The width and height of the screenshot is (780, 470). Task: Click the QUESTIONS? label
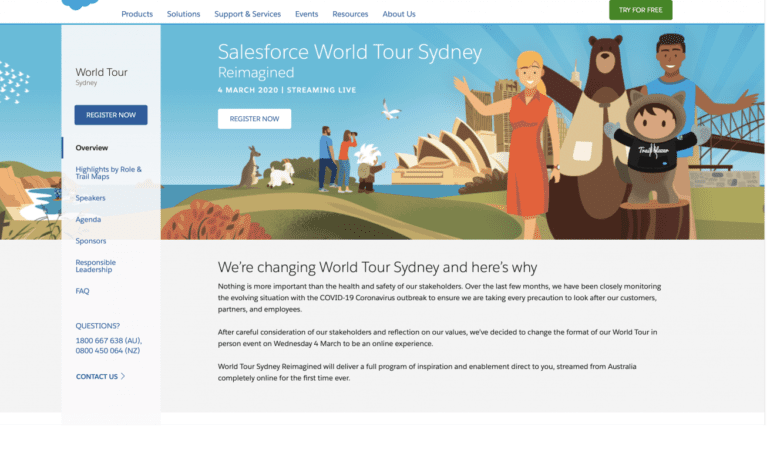pyautogui.click(x=98, y=326)
